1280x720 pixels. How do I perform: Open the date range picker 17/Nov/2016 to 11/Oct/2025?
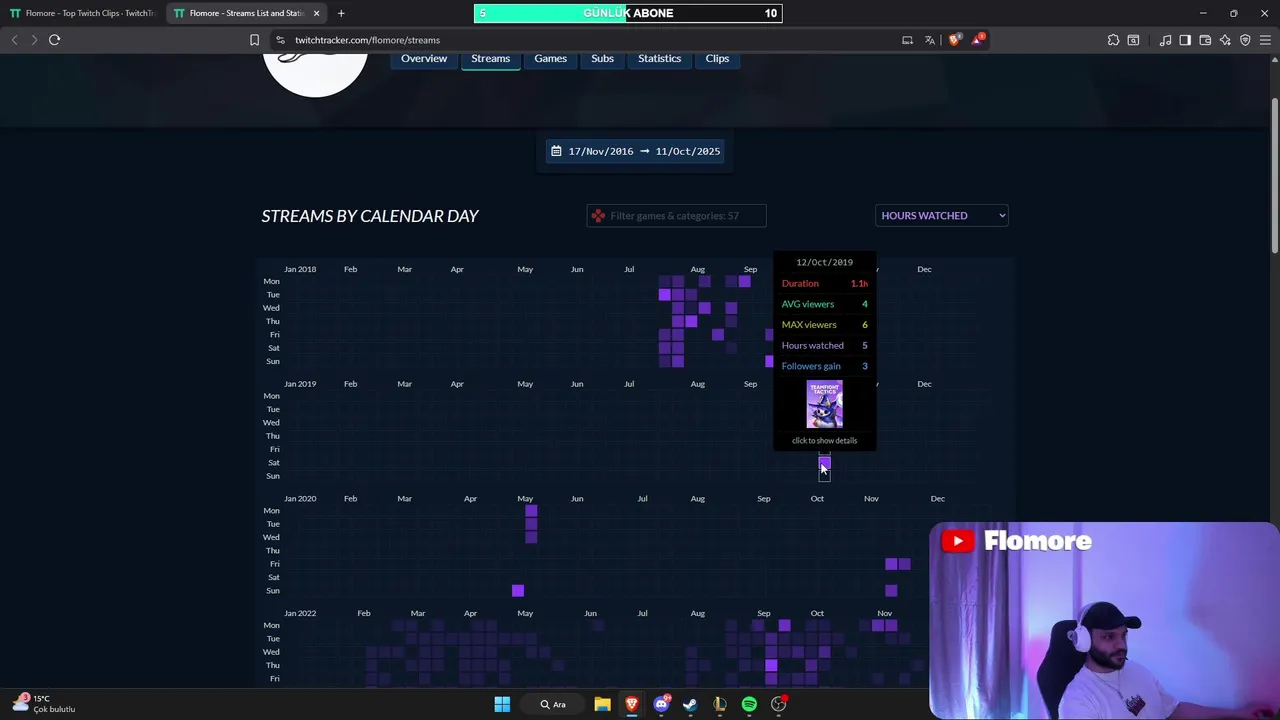635,151
